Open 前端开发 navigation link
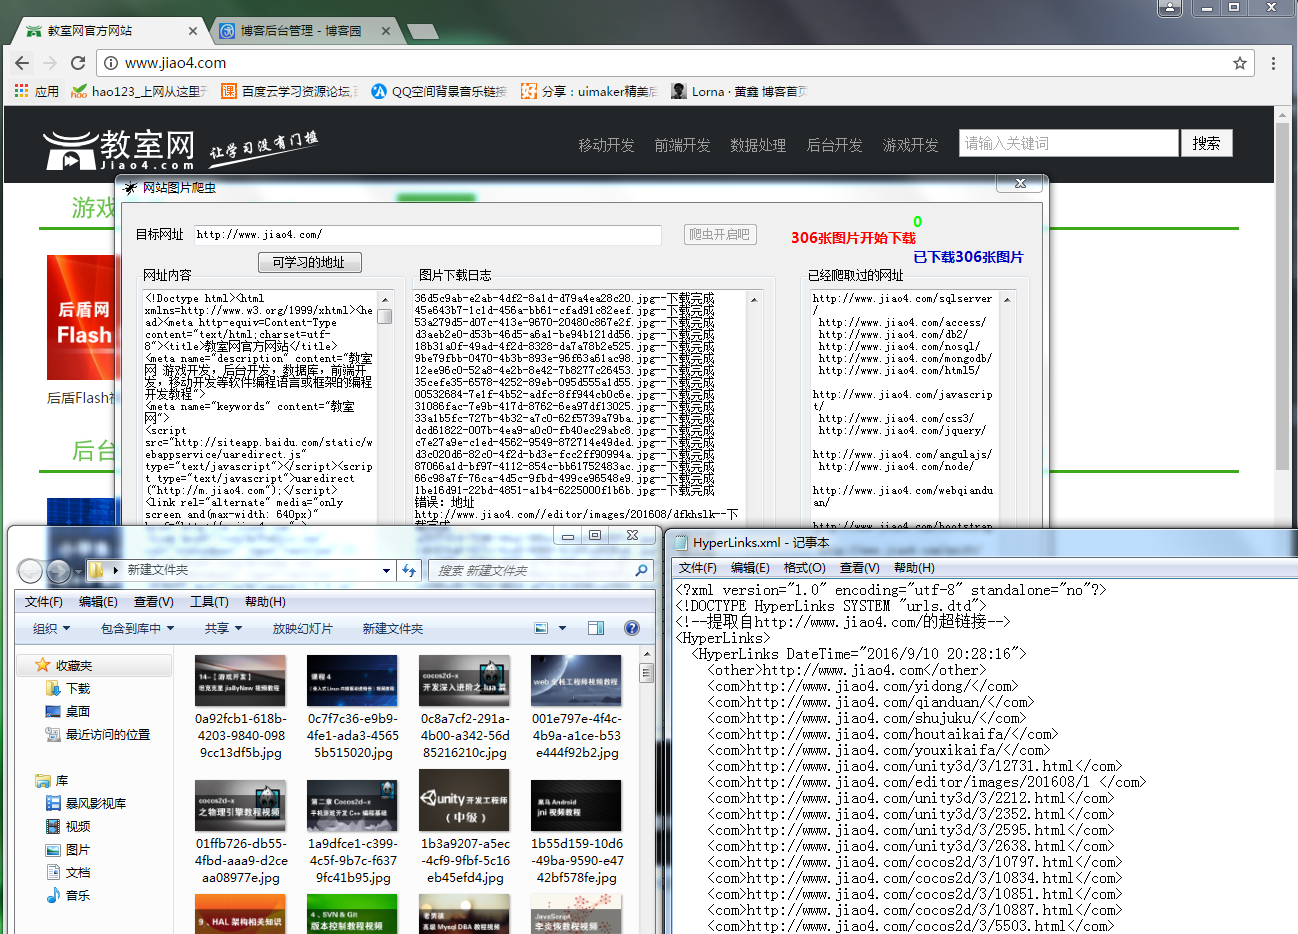Screen dimensions: 1298x934 coord(682,145)
